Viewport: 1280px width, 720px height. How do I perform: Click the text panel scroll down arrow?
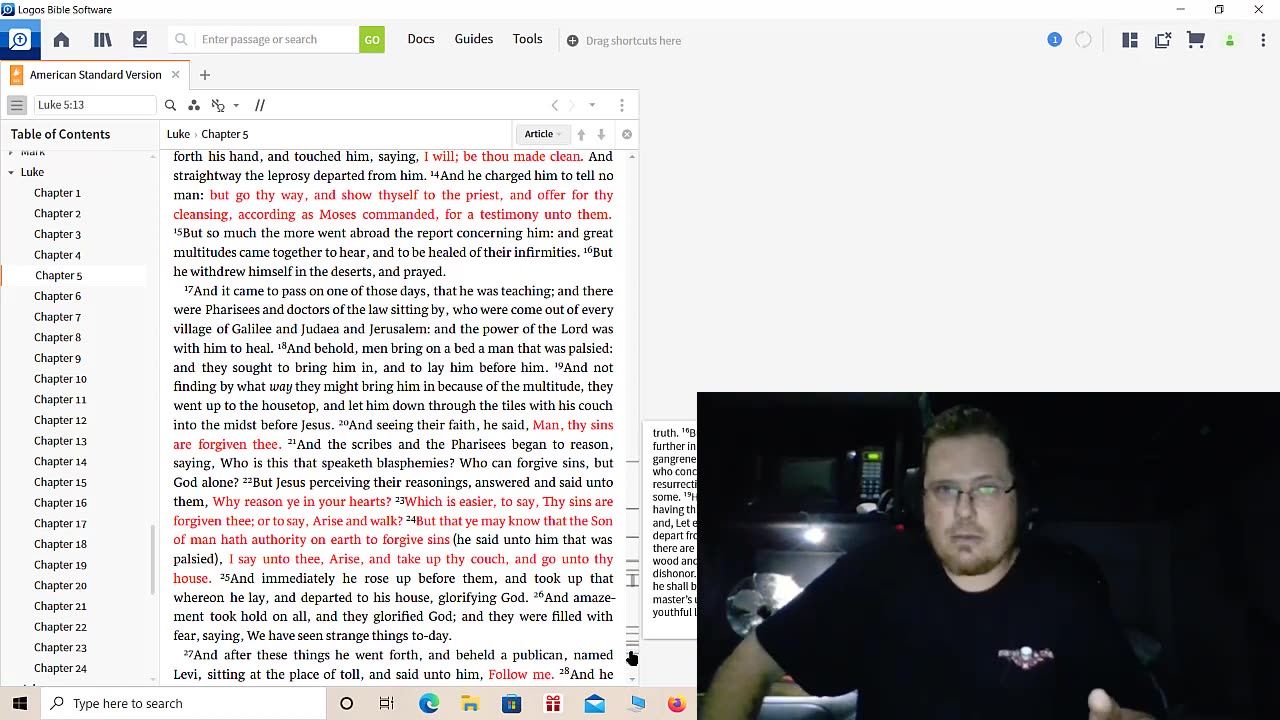(631, 679)
